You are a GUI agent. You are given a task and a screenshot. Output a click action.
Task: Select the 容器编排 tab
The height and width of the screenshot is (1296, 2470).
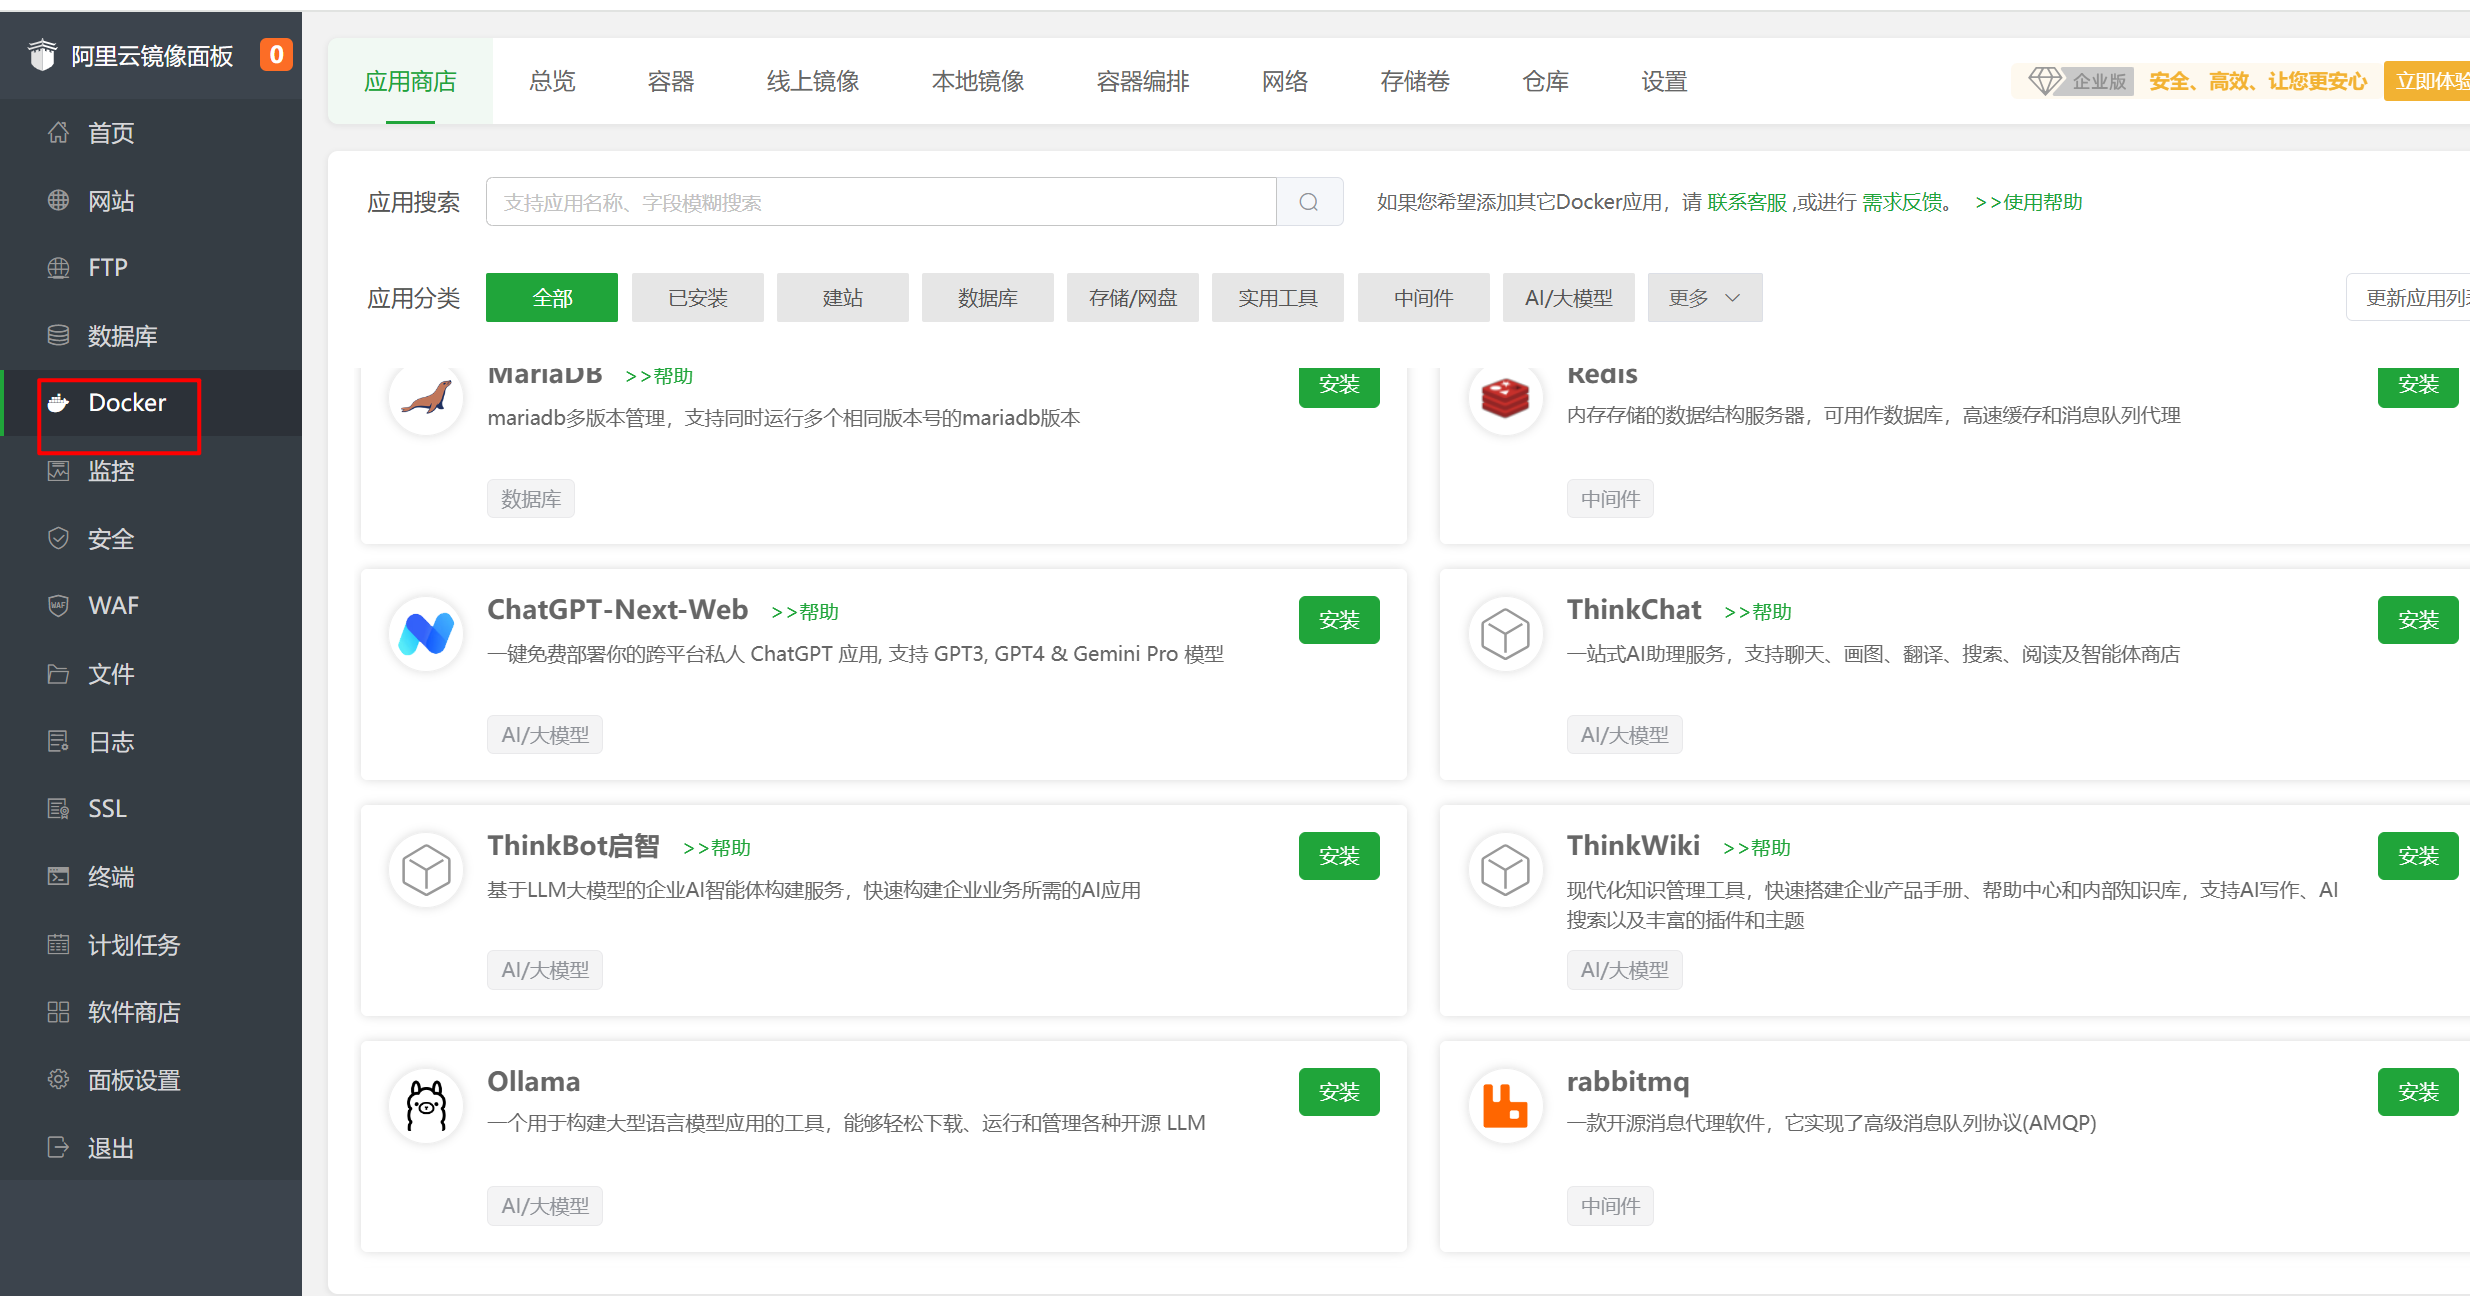coord(1142,82)
